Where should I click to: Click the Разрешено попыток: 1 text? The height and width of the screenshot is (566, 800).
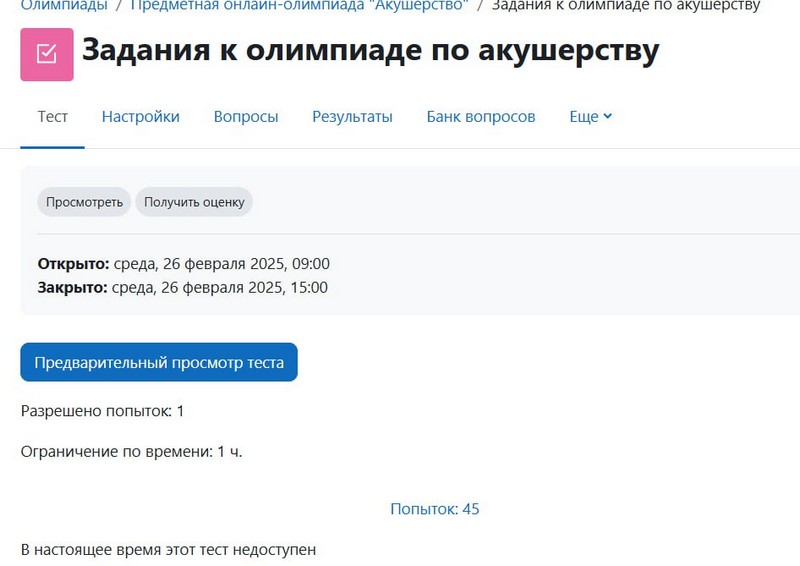tap(103, 411)
